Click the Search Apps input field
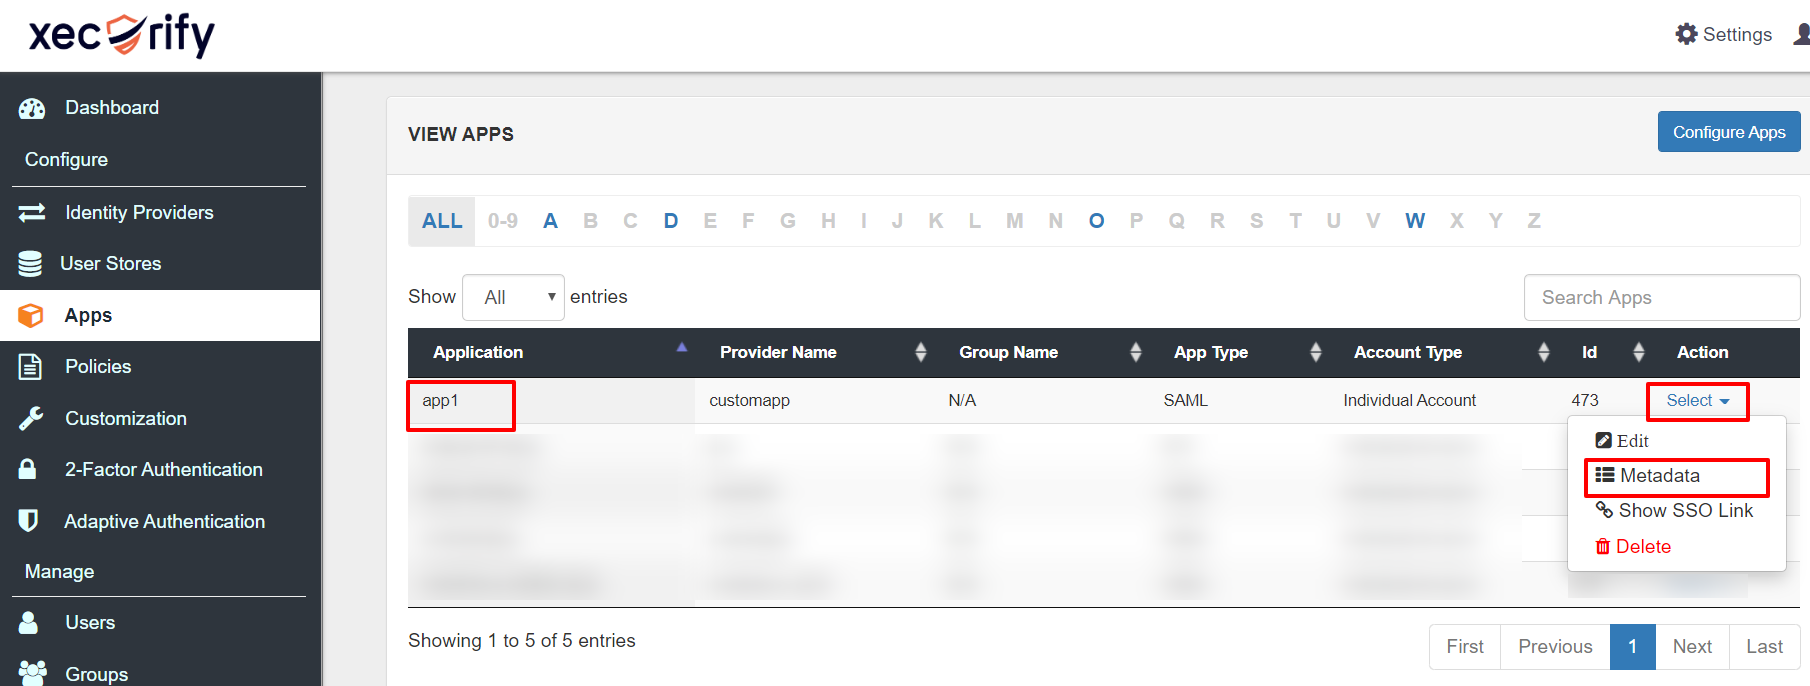 pyautogui.click(x=1661, y=298)
